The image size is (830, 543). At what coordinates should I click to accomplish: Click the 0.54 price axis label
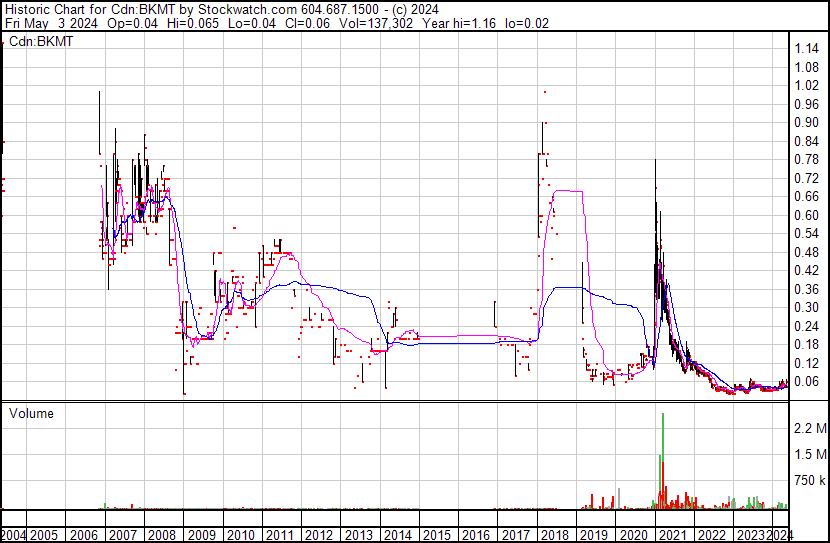(x=807, y=234)
